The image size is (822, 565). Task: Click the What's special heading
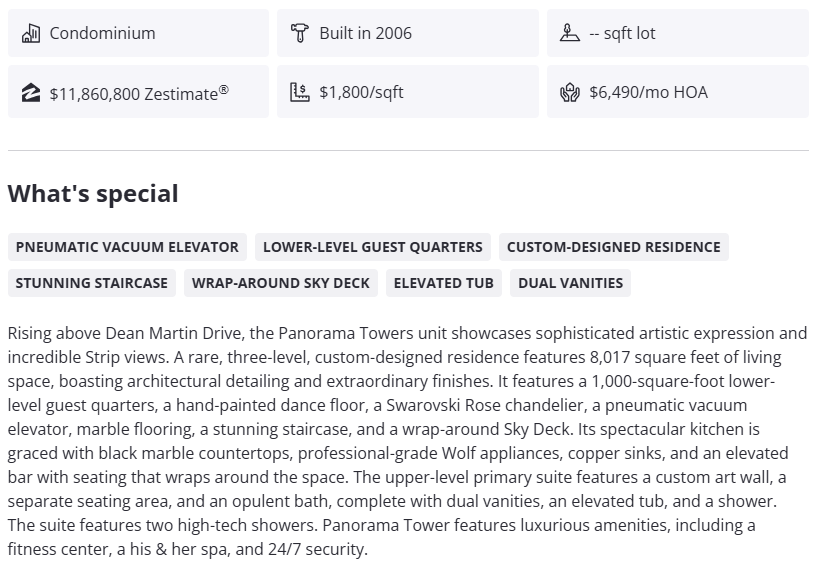coord(93,194)
